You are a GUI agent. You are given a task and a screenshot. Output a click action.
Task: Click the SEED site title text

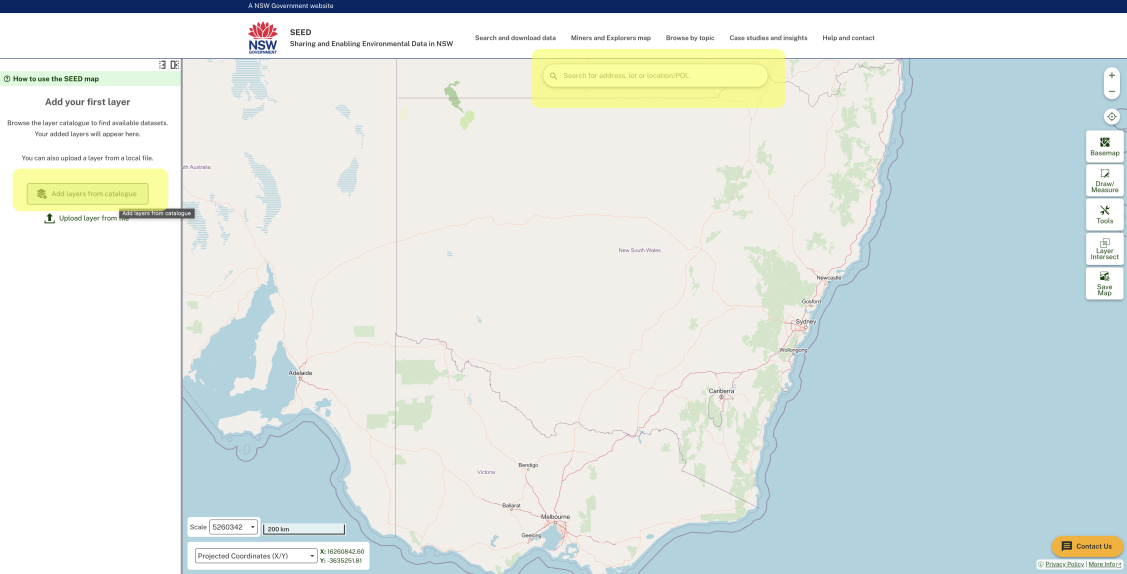coord(300,32)
